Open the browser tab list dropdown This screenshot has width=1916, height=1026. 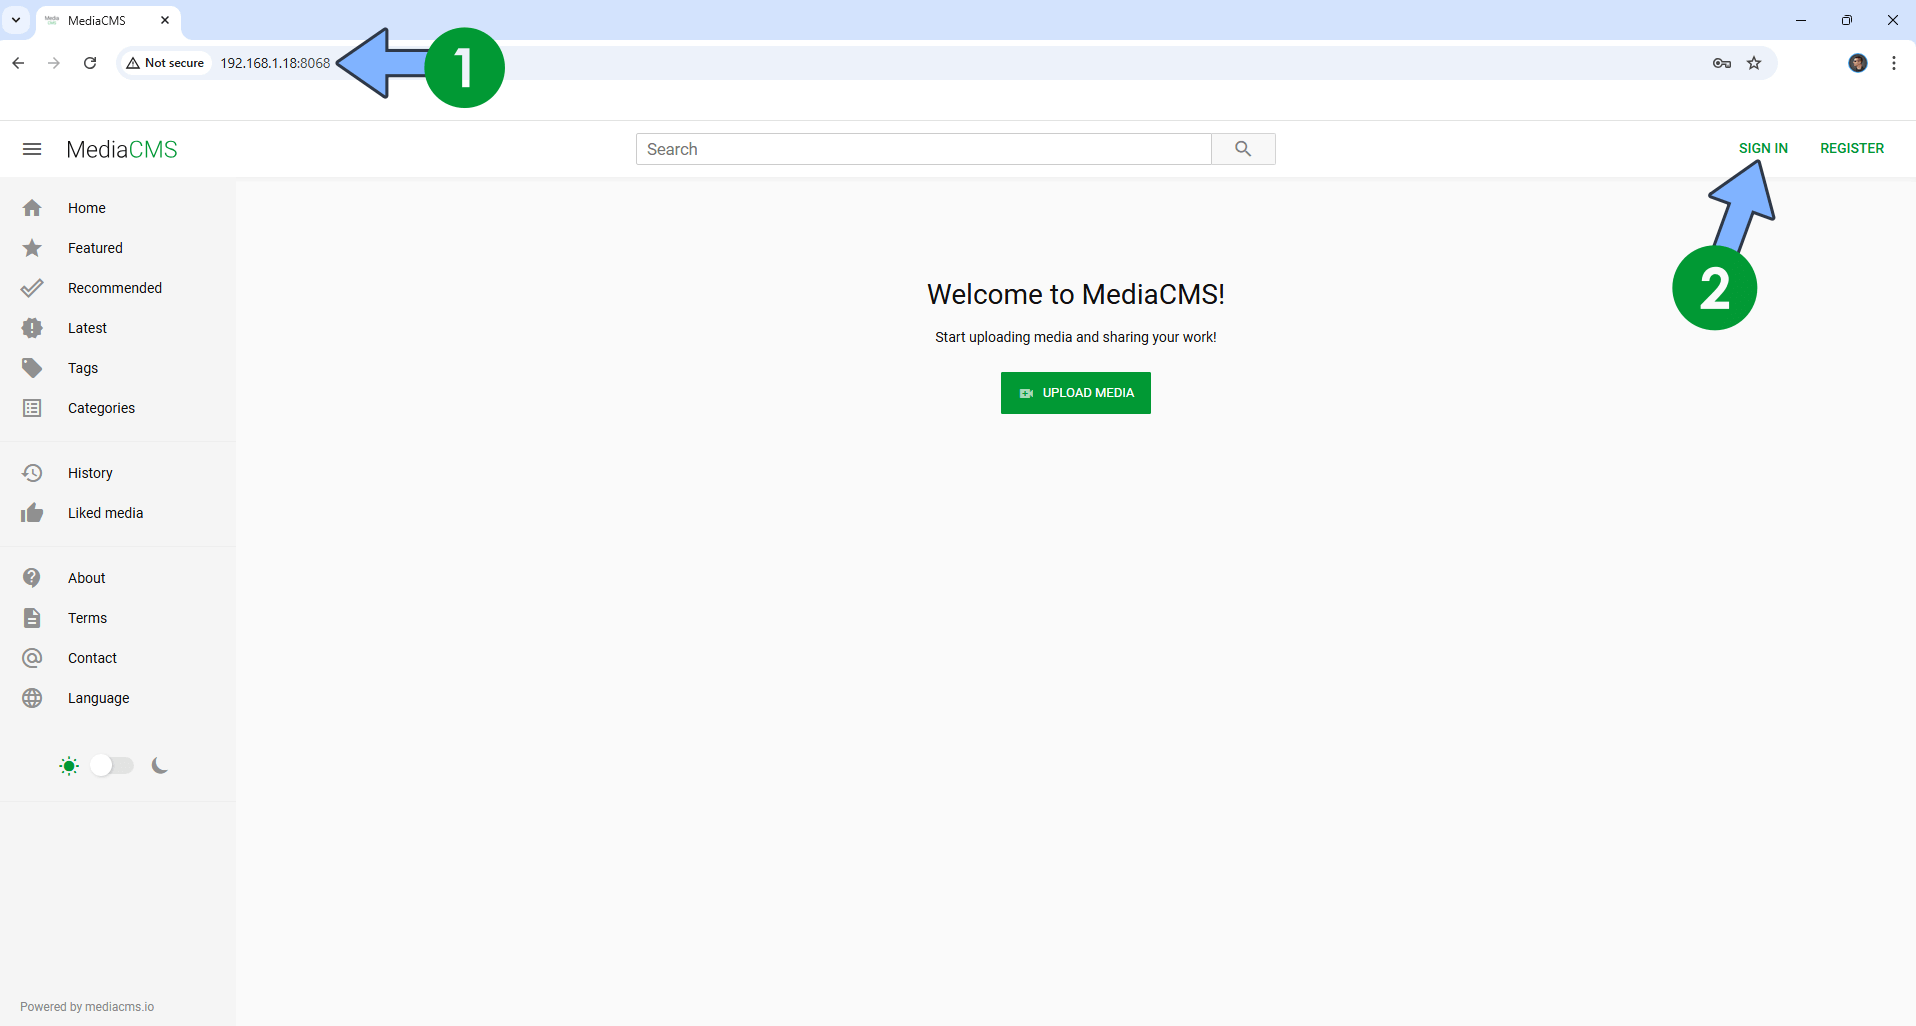coord(16,20)
